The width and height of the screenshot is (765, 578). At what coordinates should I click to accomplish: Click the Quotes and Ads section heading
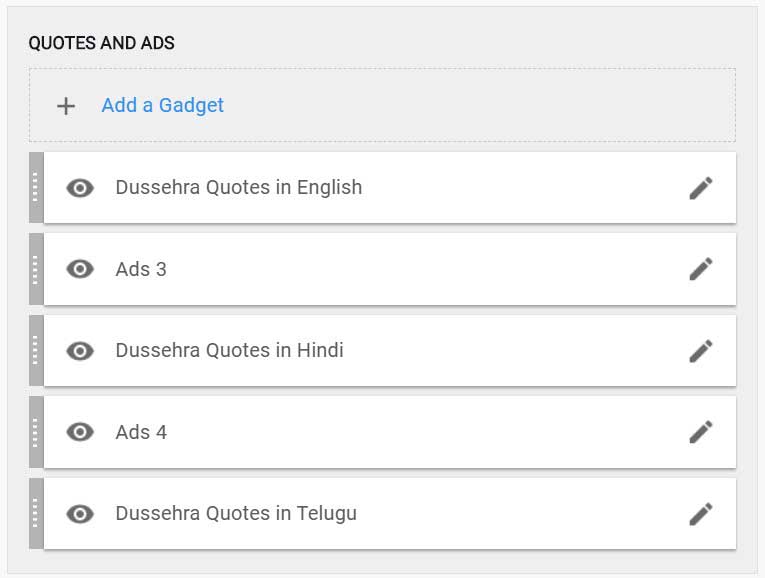click(x=101, y=43)
